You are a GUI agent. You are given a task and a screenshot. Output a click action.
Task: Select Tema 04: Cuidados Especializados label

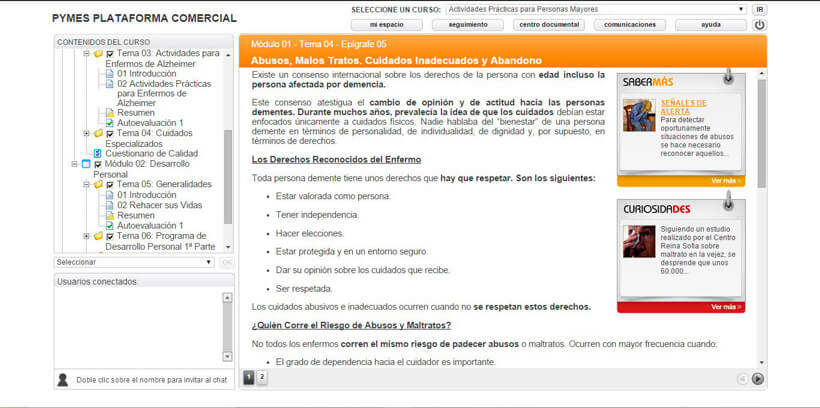tap(149, 139)
